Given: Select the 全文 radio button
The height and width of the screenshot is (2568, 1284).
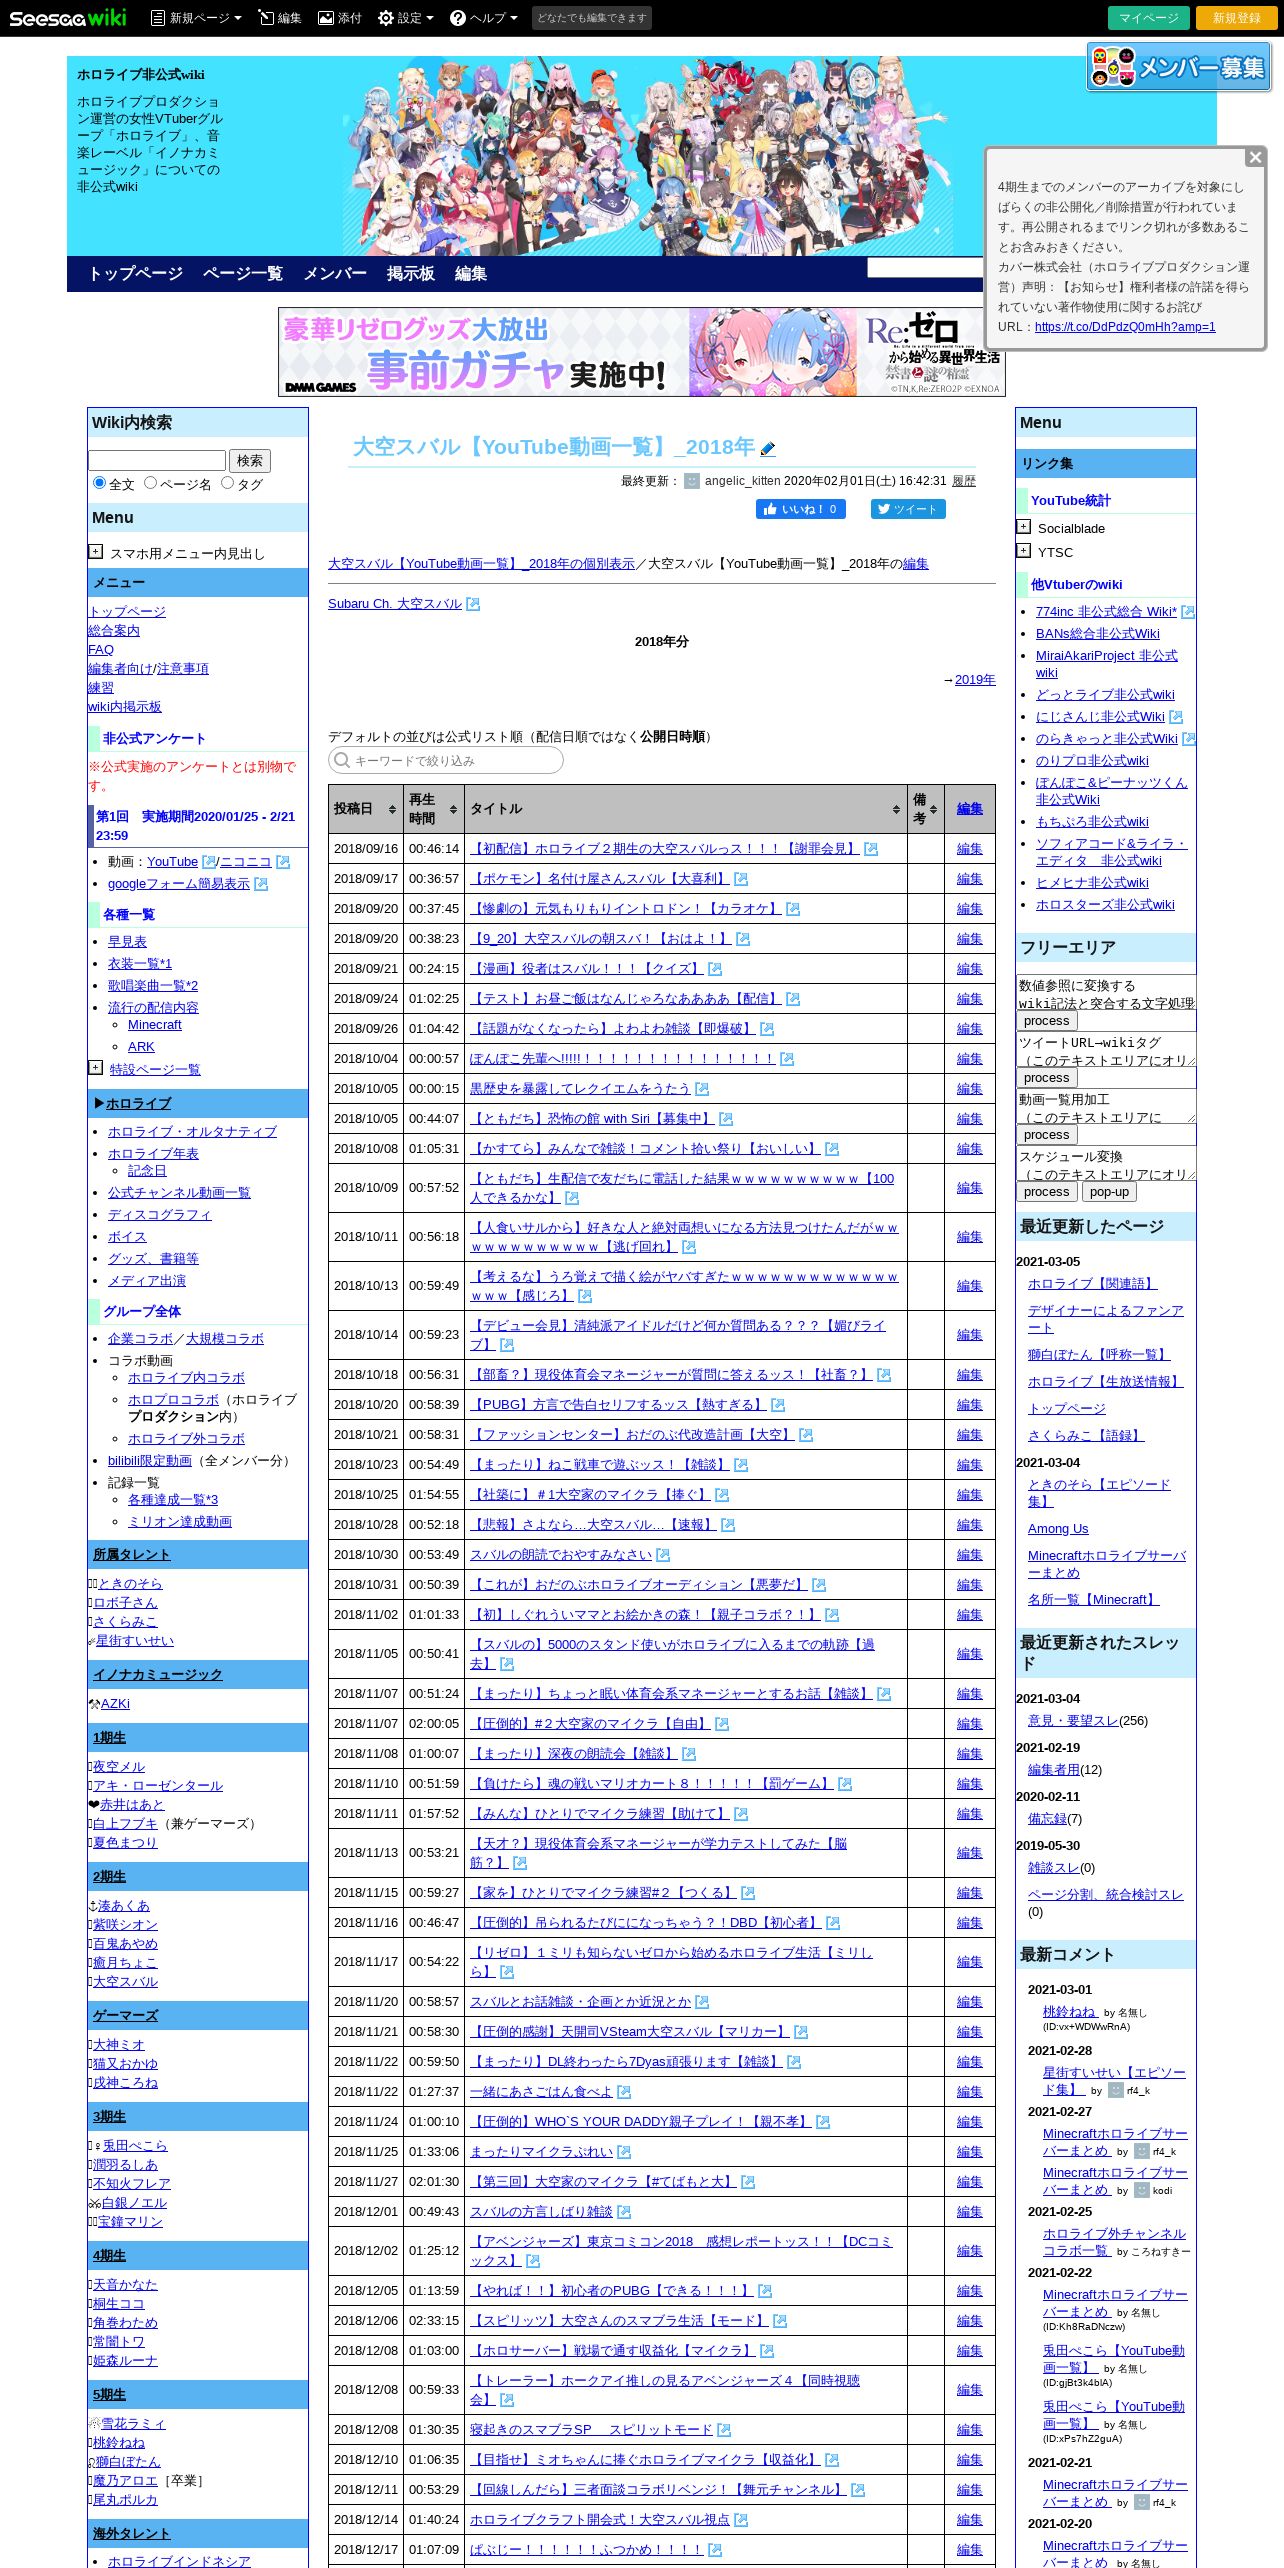Looking at the screenshot, I should point(99,483).
